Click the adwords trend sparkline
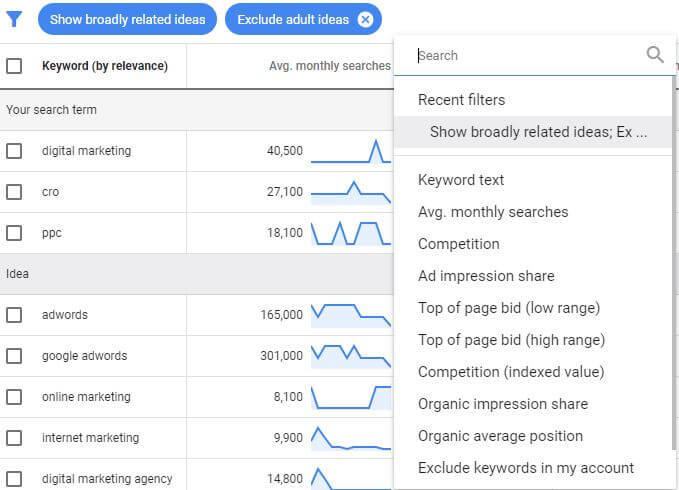The height and width of the screenshot is (490, 679). 351,315
